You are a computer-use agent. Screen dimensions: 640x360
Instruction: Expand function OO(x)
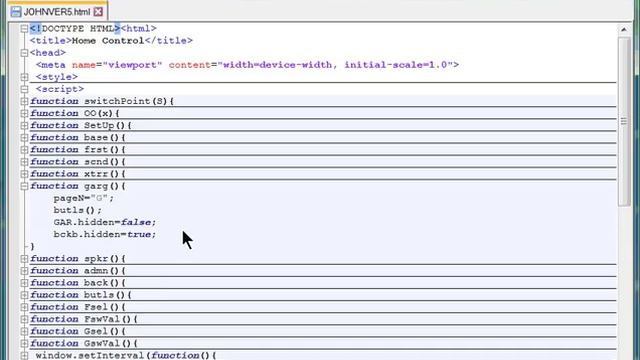[24, 113]
